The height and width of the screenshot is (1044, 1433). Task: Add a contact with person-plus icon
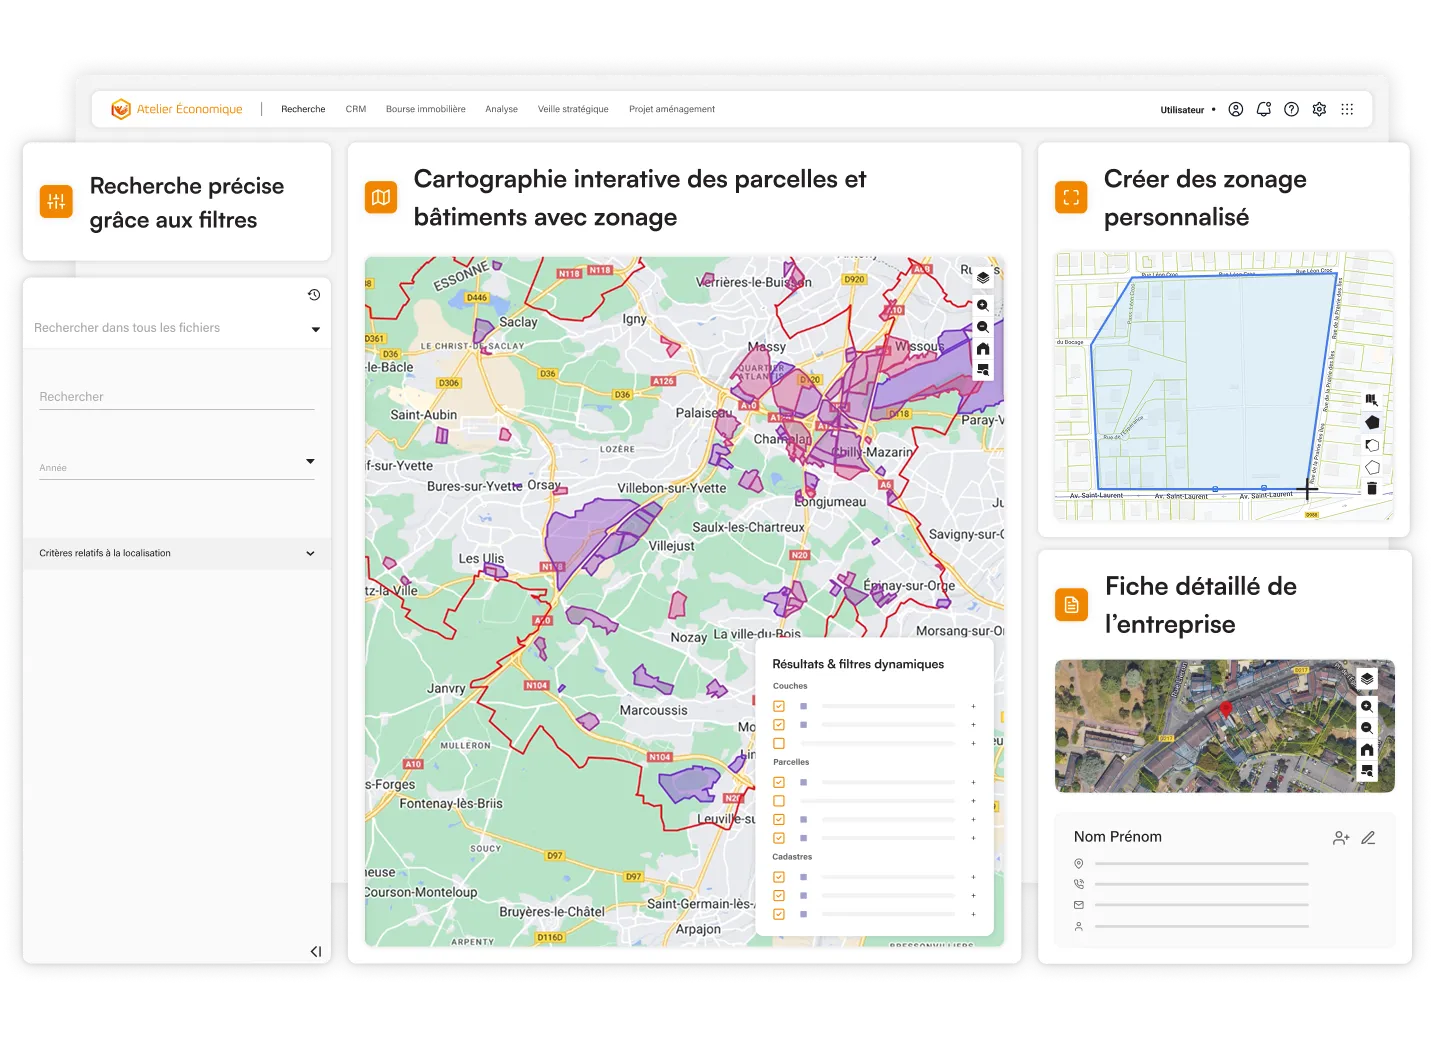(1341, 838)
